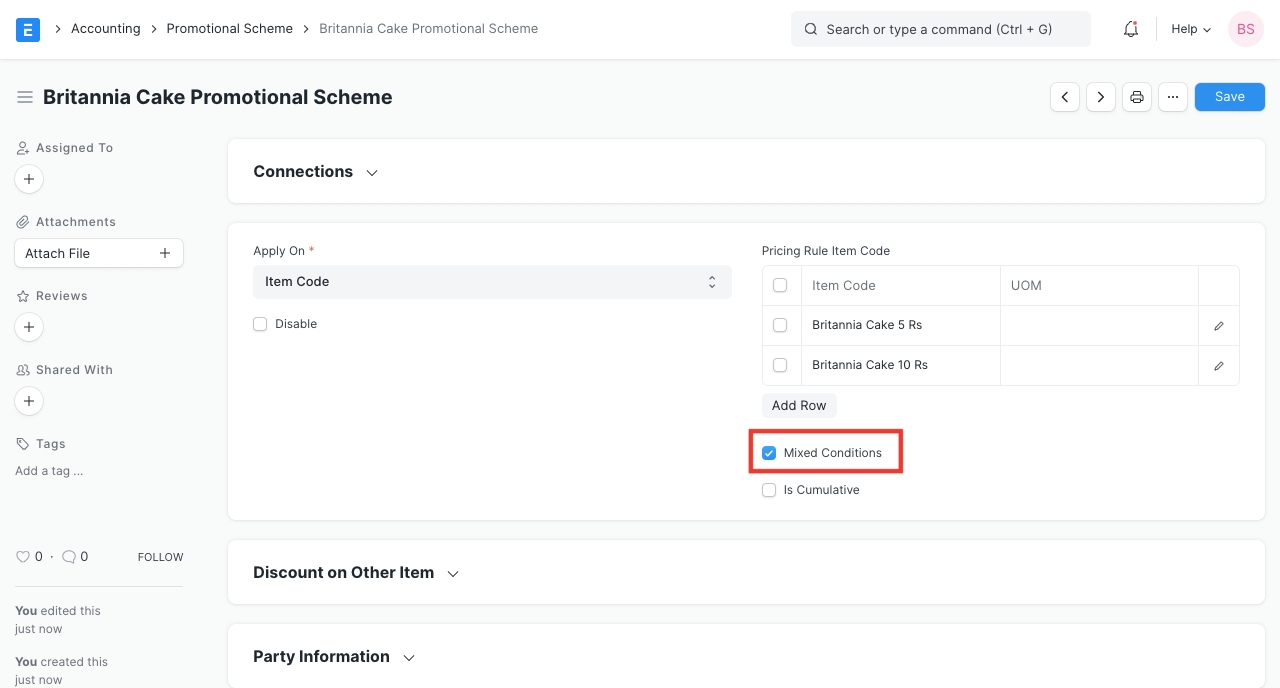Add an assignee with plus button
Screen dimensions: 1280x688
(x=29, y=179)
